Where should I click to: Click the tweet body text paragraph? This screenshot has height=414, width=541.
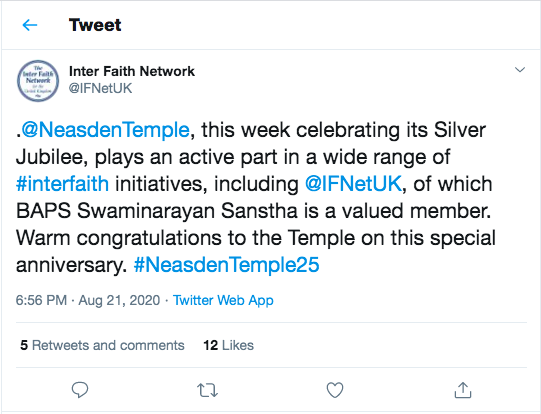click(256, 197)
